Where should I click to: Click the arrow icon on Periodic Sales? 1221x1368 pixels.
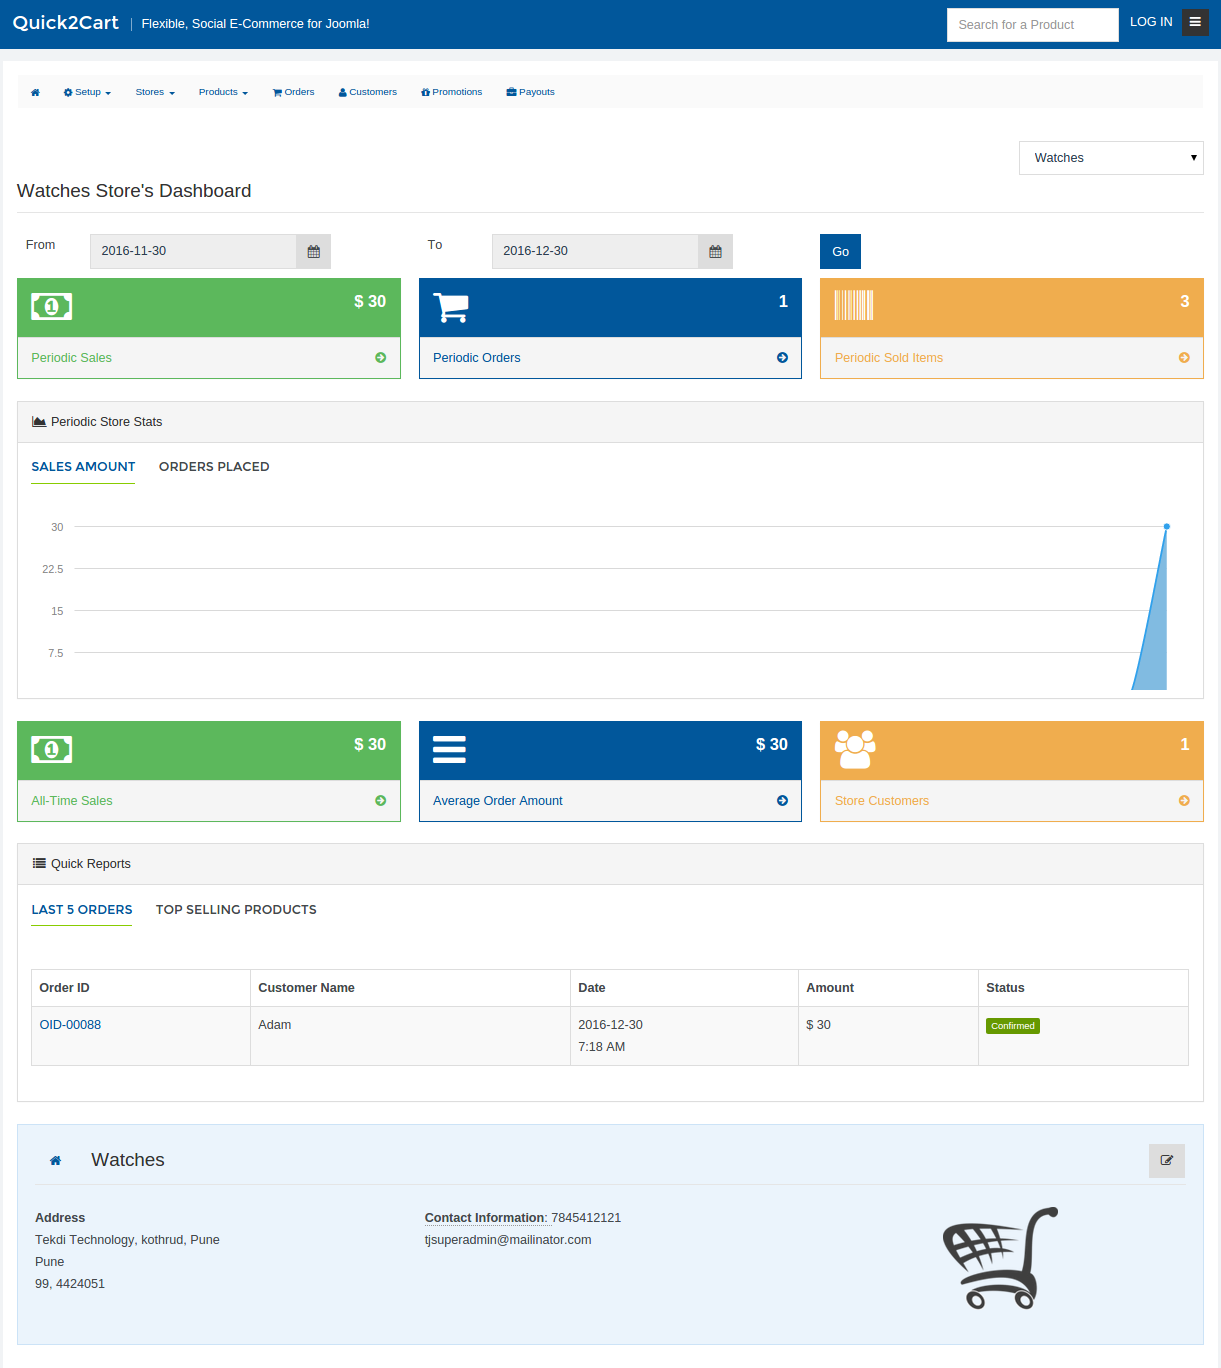click(x=381, y=358)
